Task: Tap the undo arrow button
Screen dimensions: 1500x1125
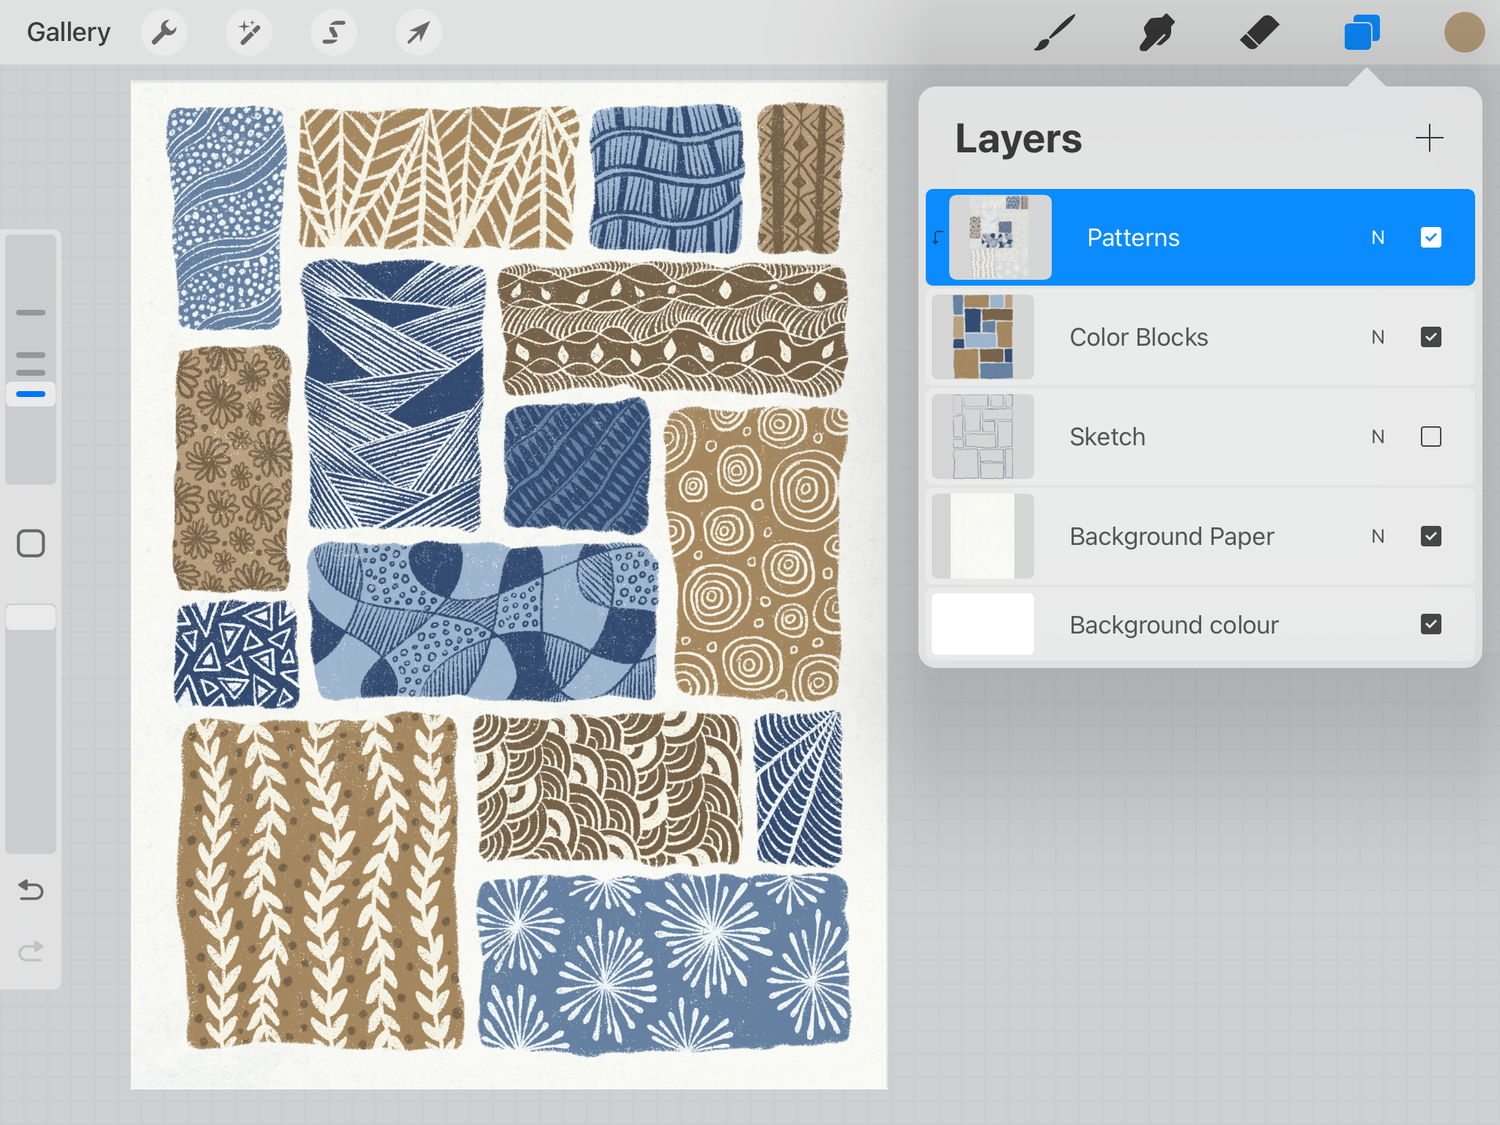Action: coord(30,890)
